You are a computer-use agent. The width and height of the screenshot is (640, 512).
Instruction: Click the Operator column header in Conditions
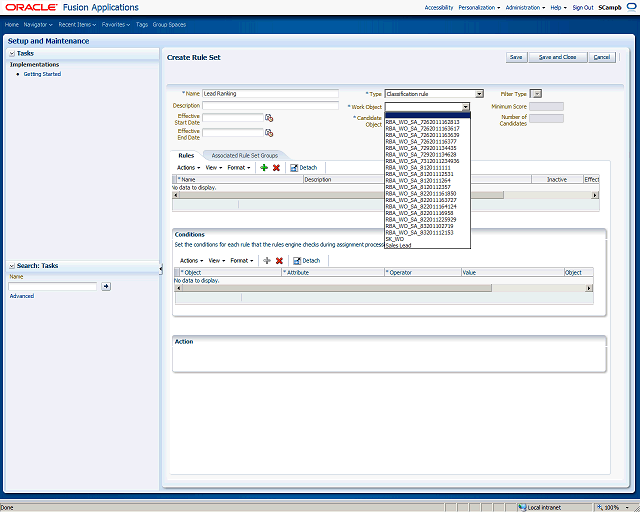[x=423, y=272]
